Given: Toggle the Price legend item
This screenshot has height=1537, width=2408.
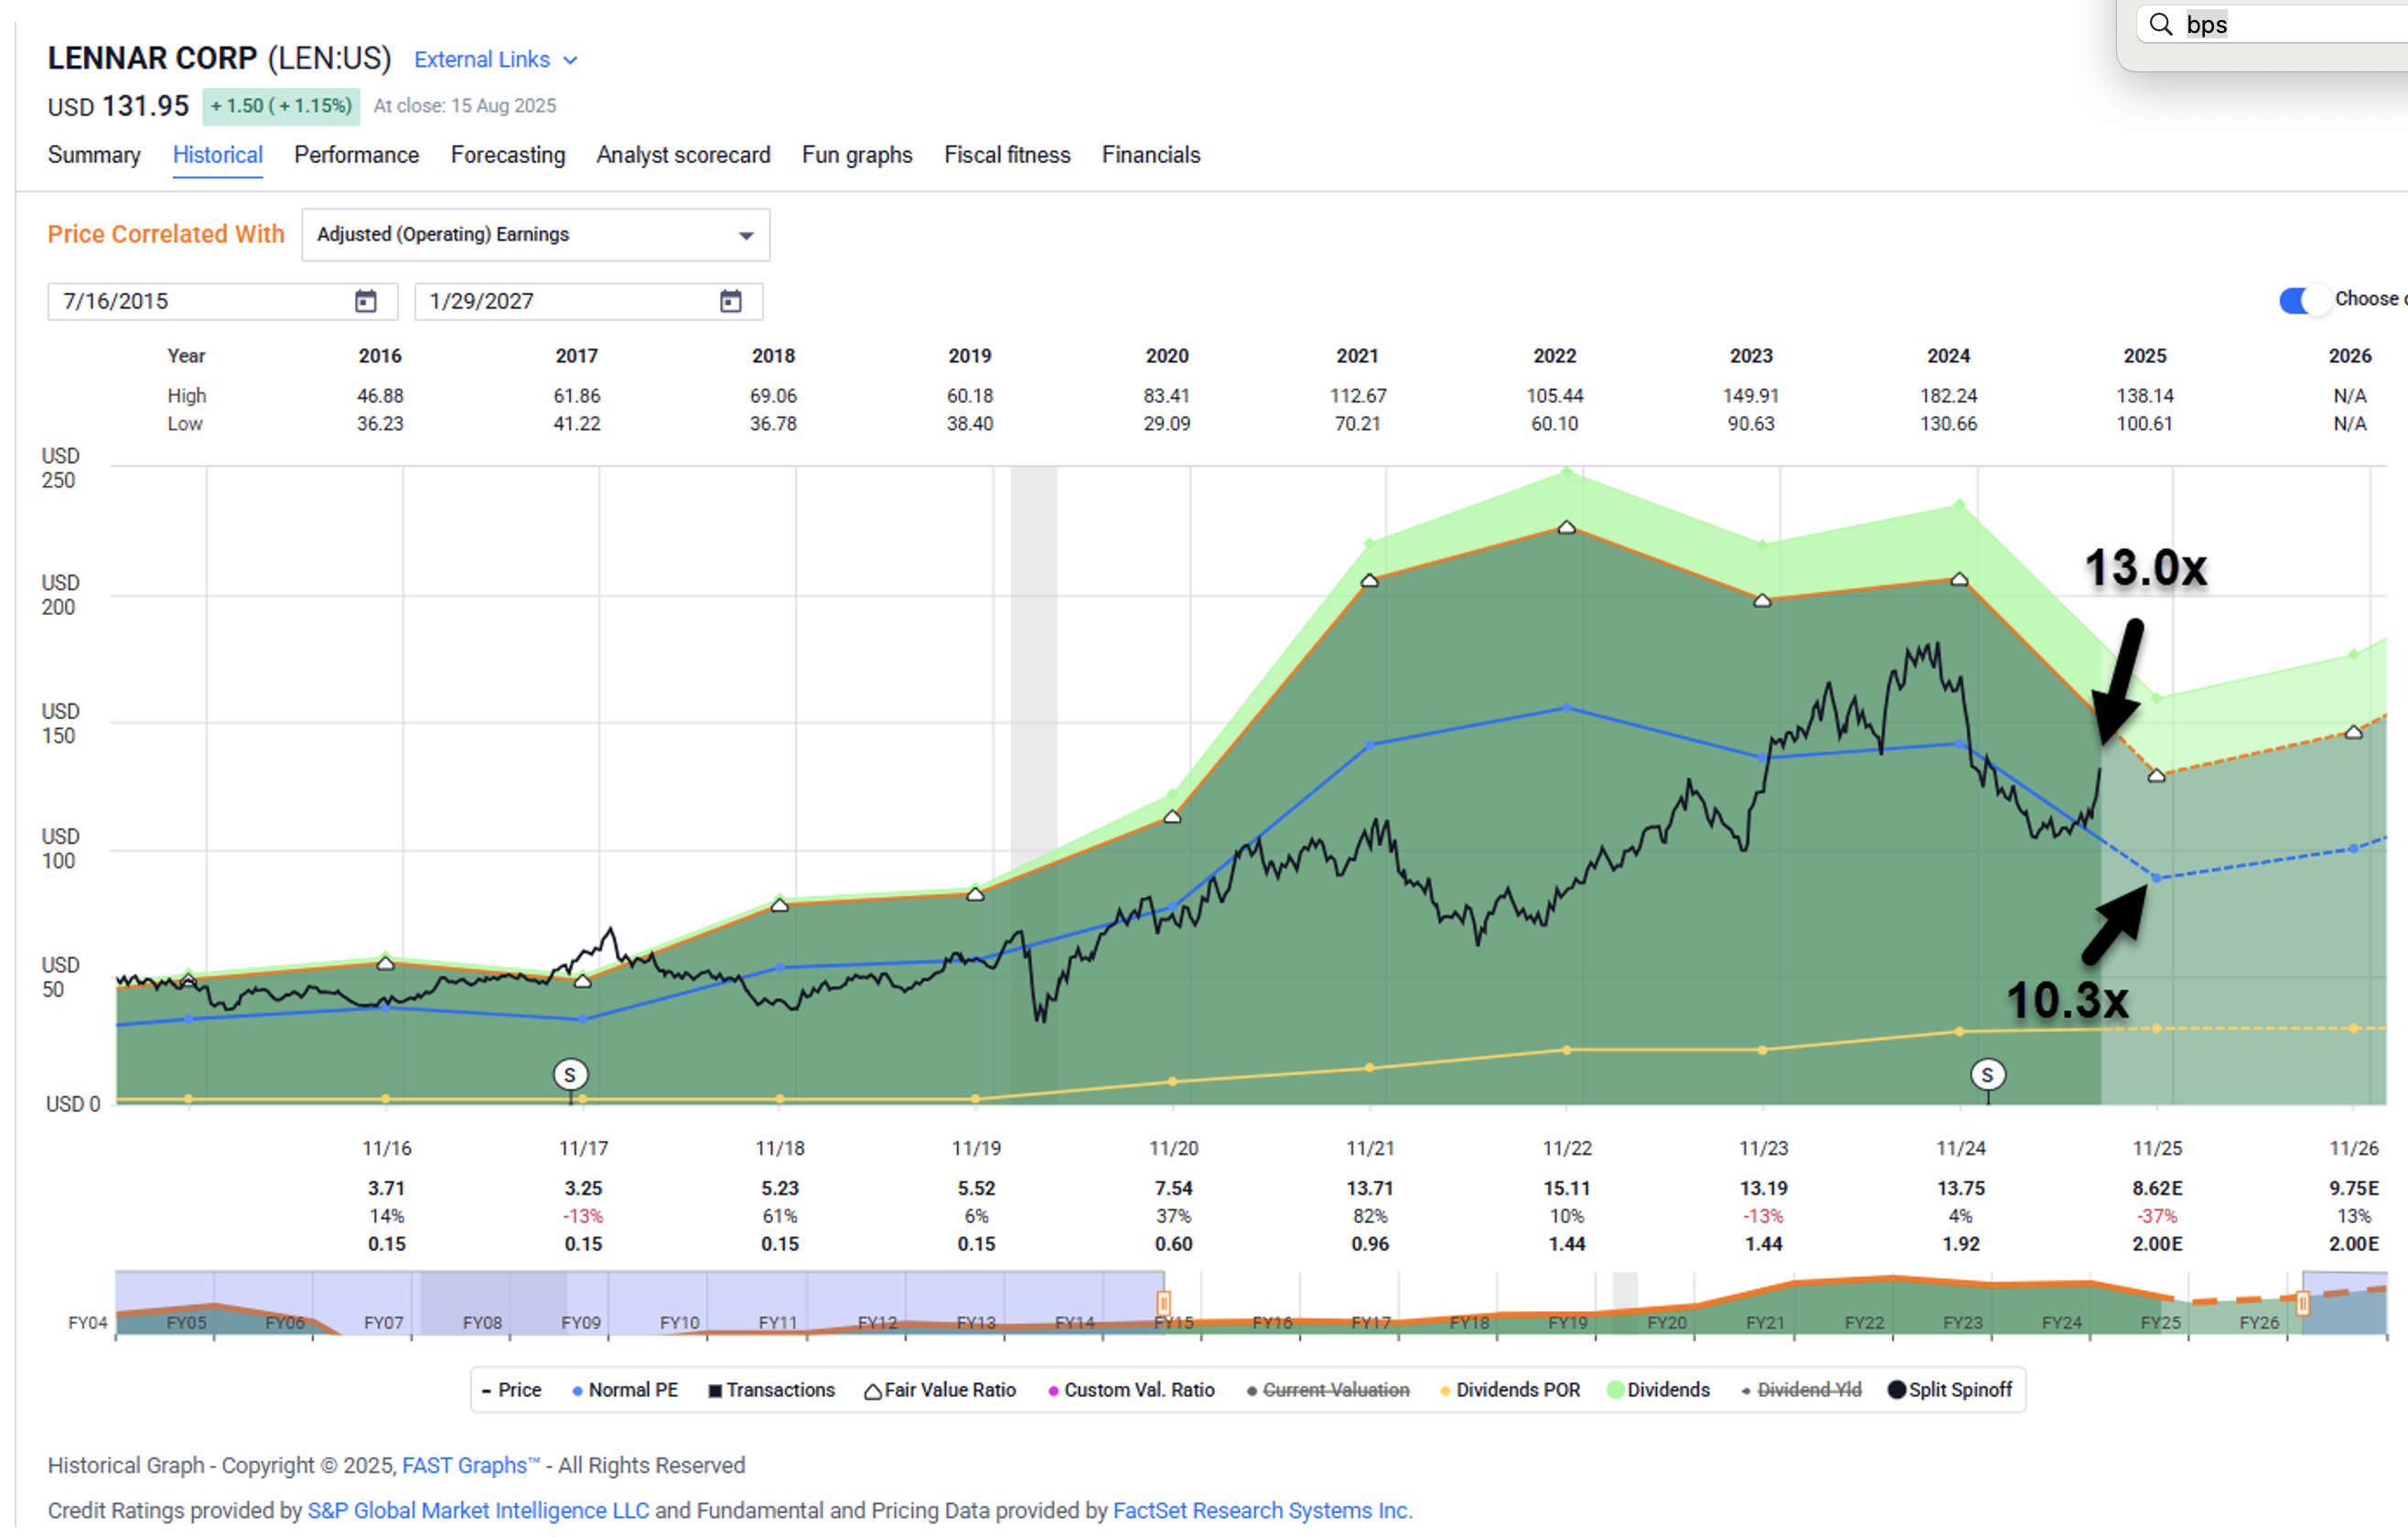Looking at the screenshot, I should tap(511, 1390).
